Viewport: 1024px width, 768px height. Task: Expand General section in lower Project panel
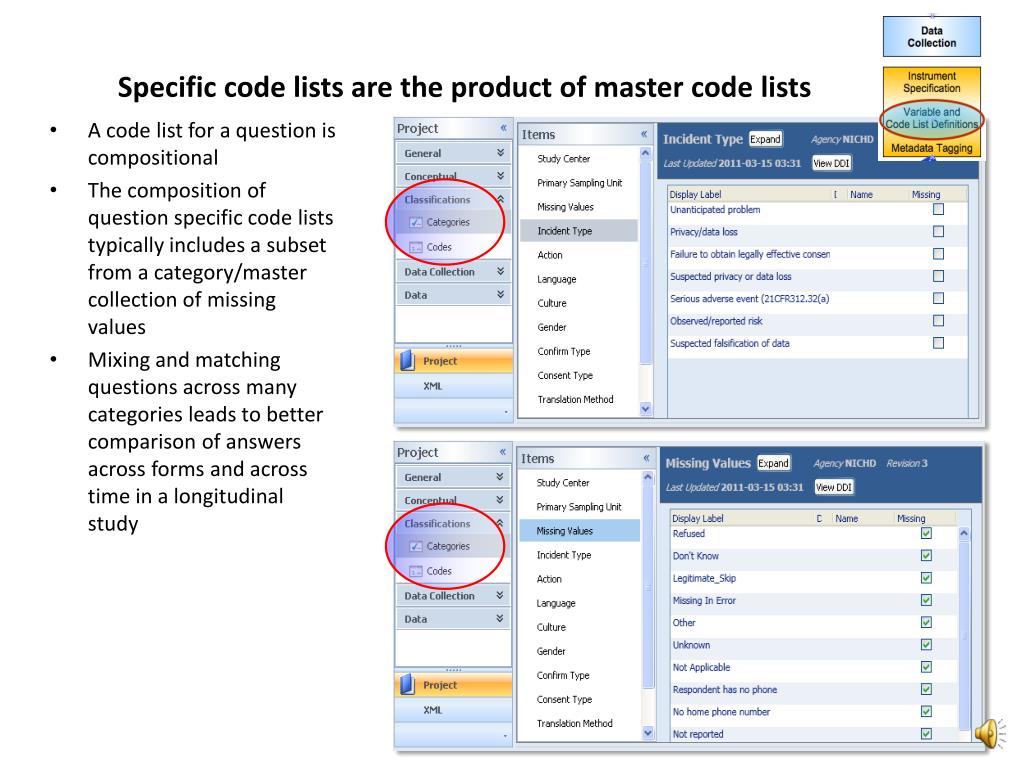click(500, 477)
